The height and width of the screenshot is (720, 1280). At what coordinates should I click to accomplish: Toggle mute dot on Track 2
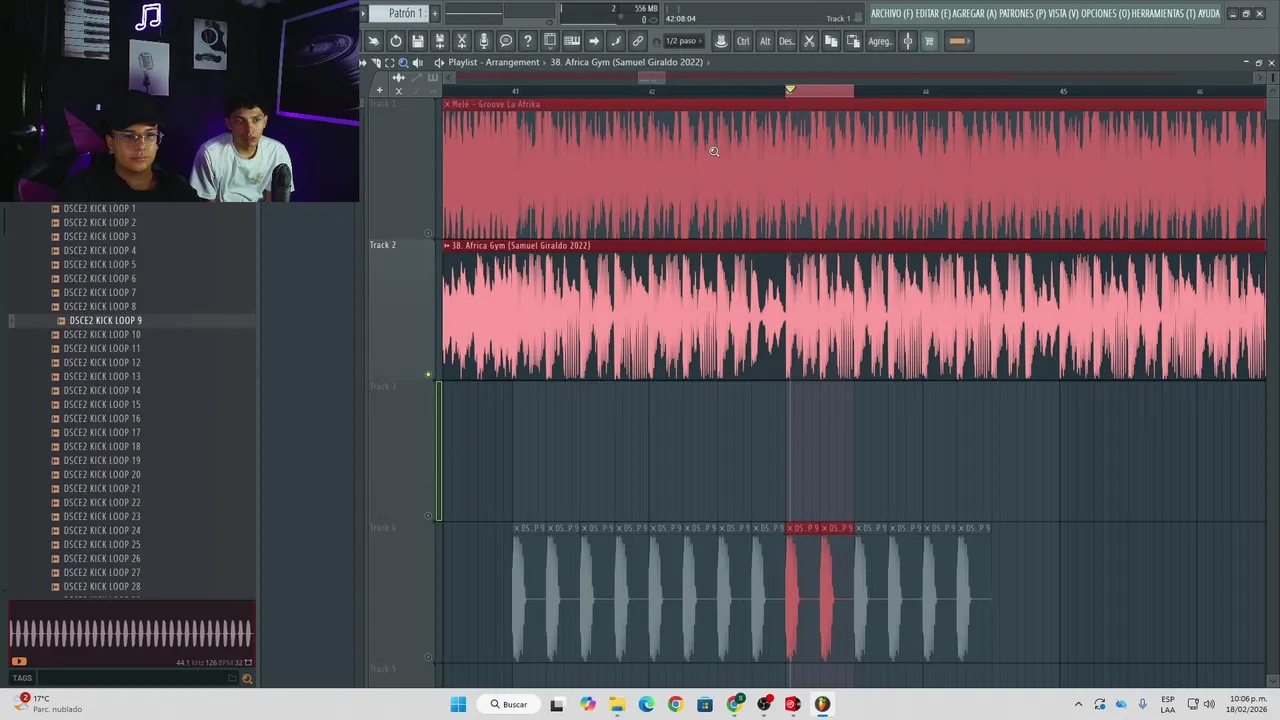[x=428, y=375]
